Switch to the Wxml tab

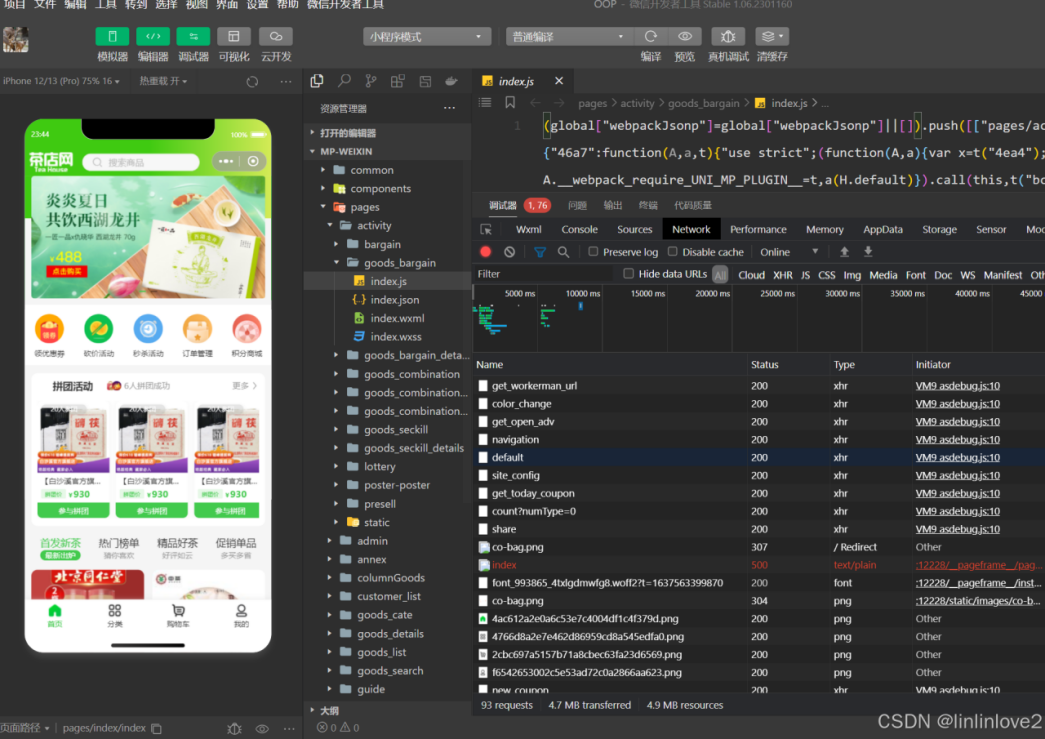point(528,229)
